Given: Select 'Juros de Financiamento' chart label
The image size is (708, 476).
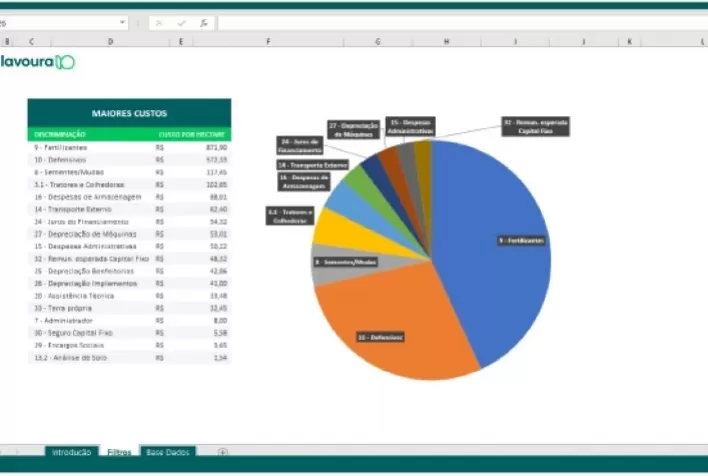Looking at the screenshot, I should [300, 146].
